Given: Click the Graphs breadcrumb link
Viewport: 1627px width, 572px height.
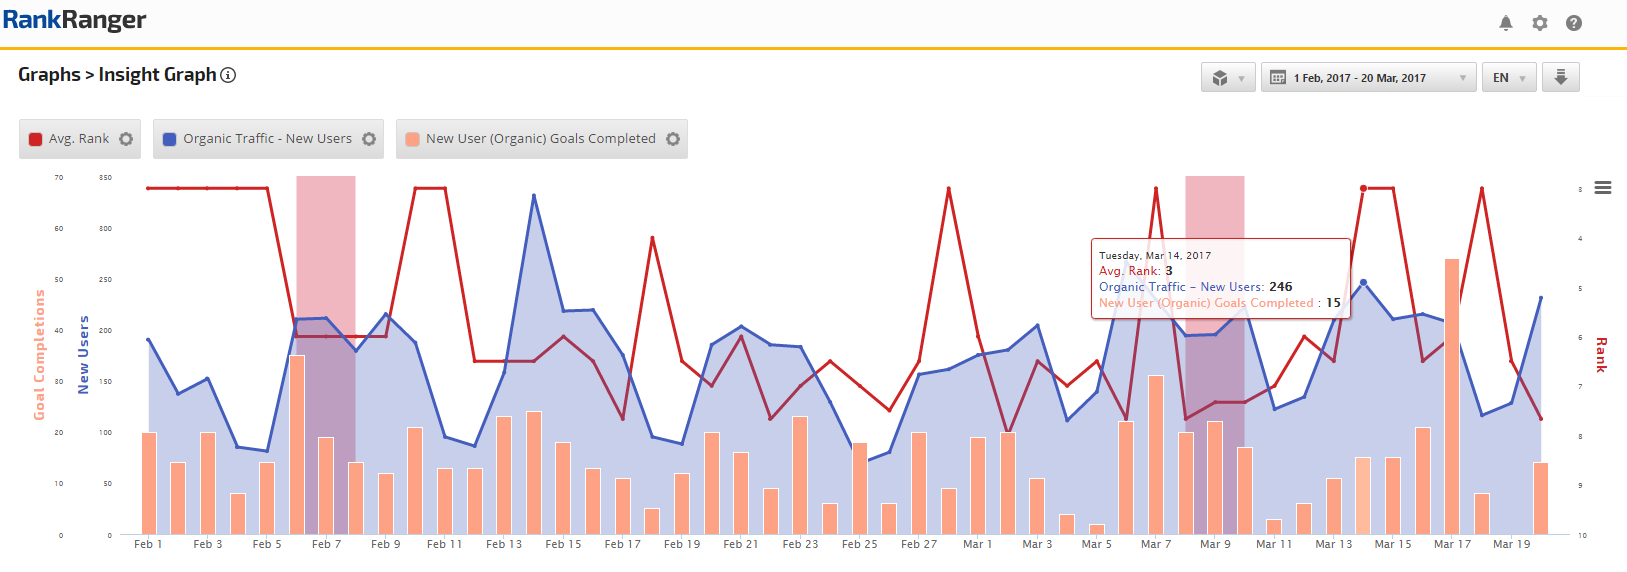Looking at the screenshot, I should coord(49,75).
